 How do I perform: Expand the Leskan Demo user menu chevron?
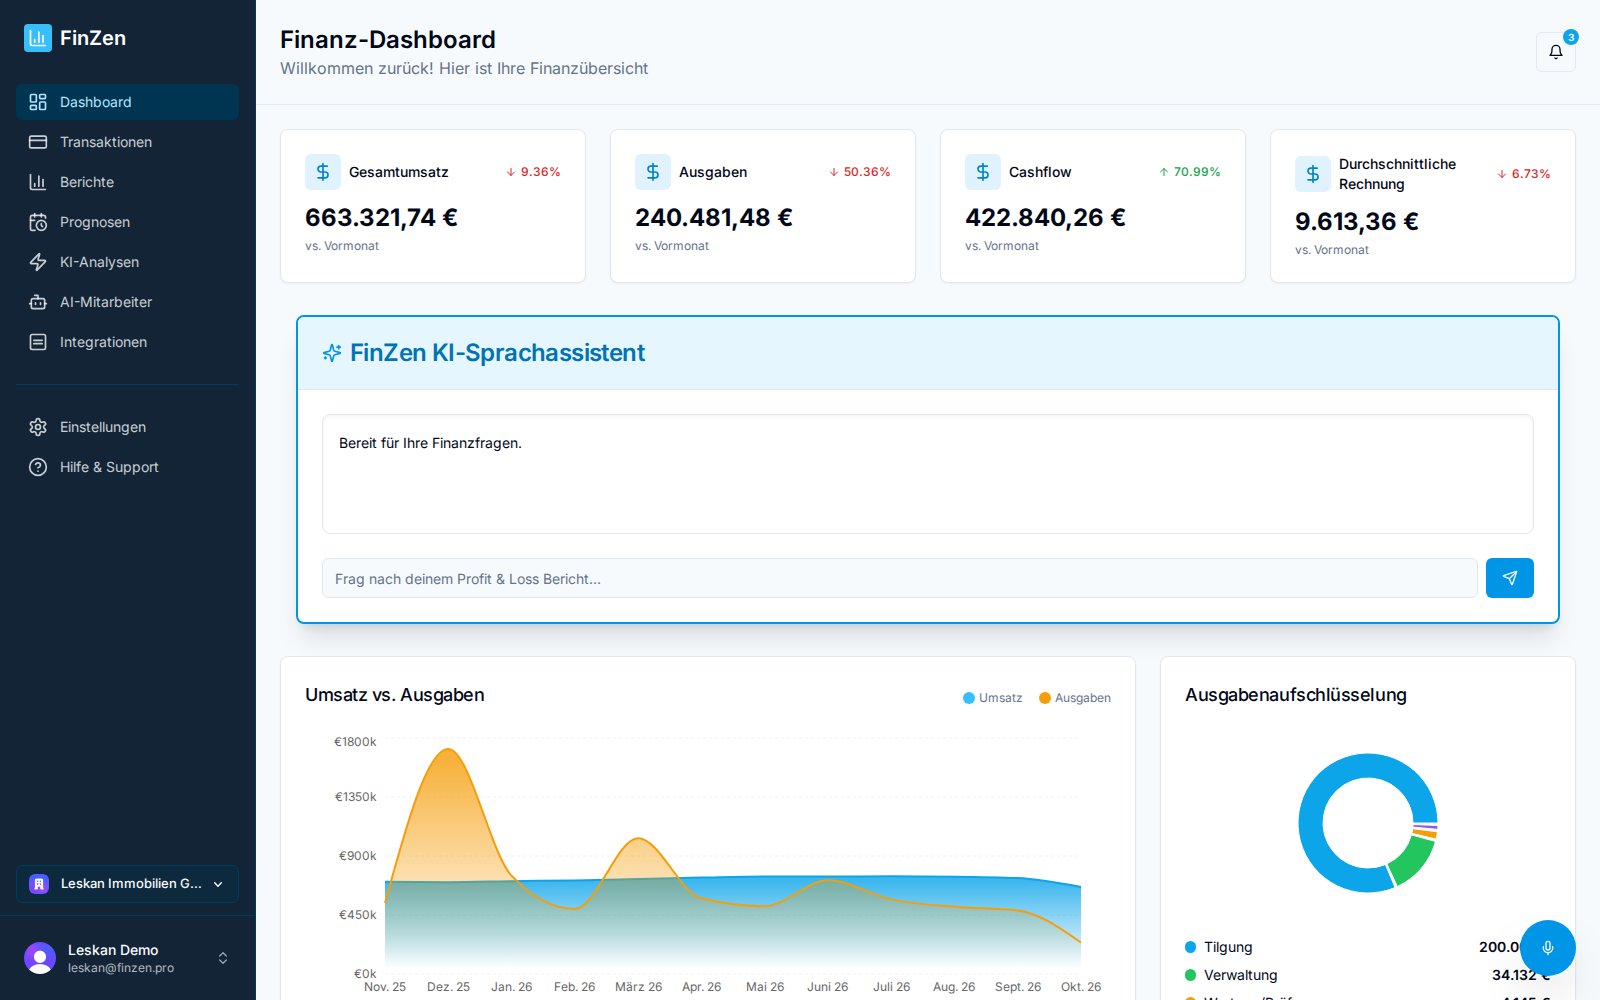coord(223,958)
